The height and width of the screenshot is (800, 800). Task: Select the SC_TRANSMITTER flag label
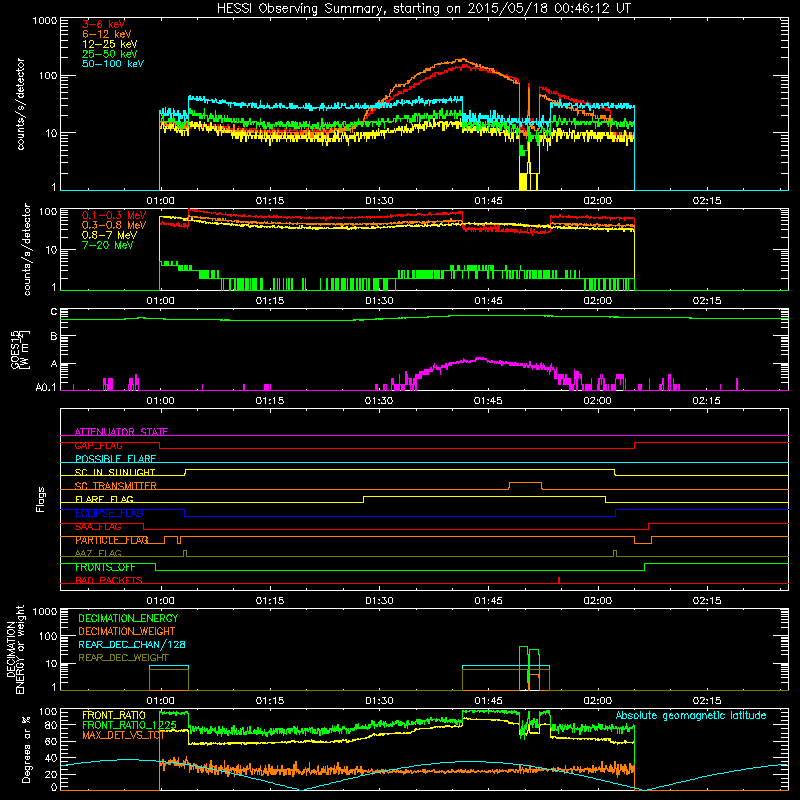tap(116, 486)
